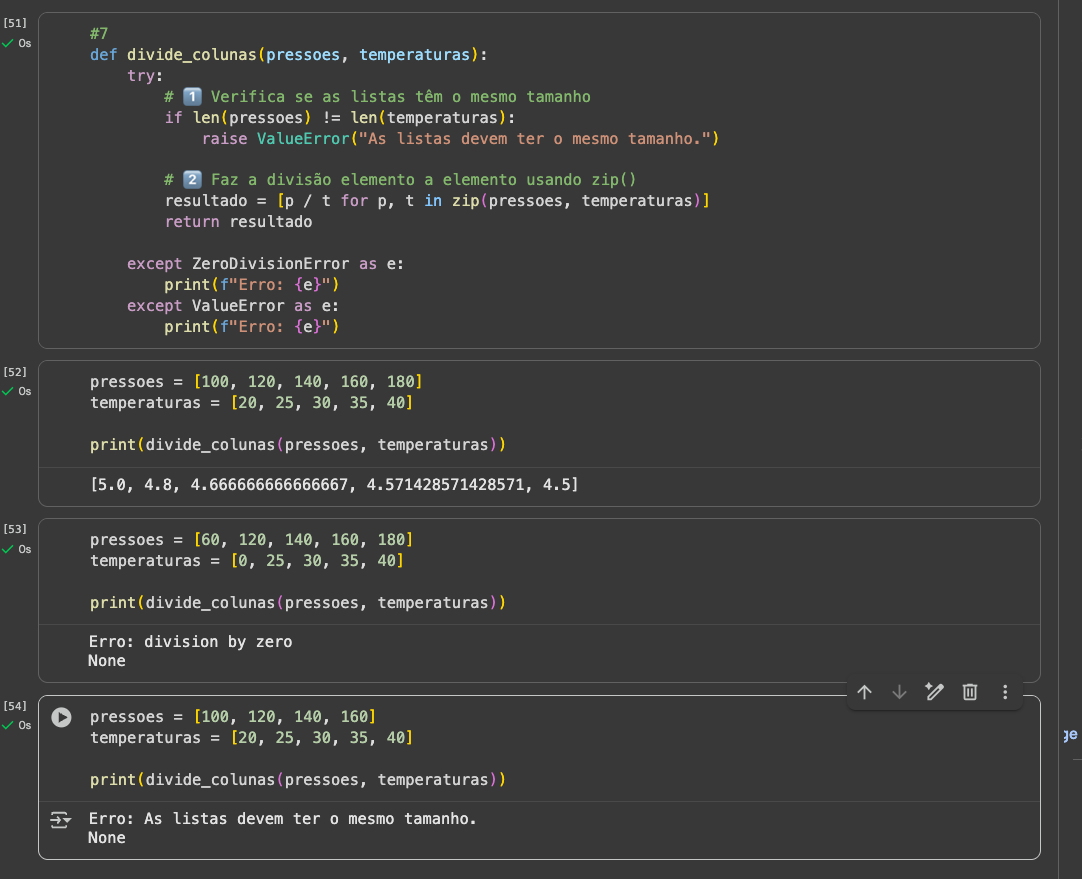Open AI edit pencil for cell
1082x879 pixels.
coord(934,692)
